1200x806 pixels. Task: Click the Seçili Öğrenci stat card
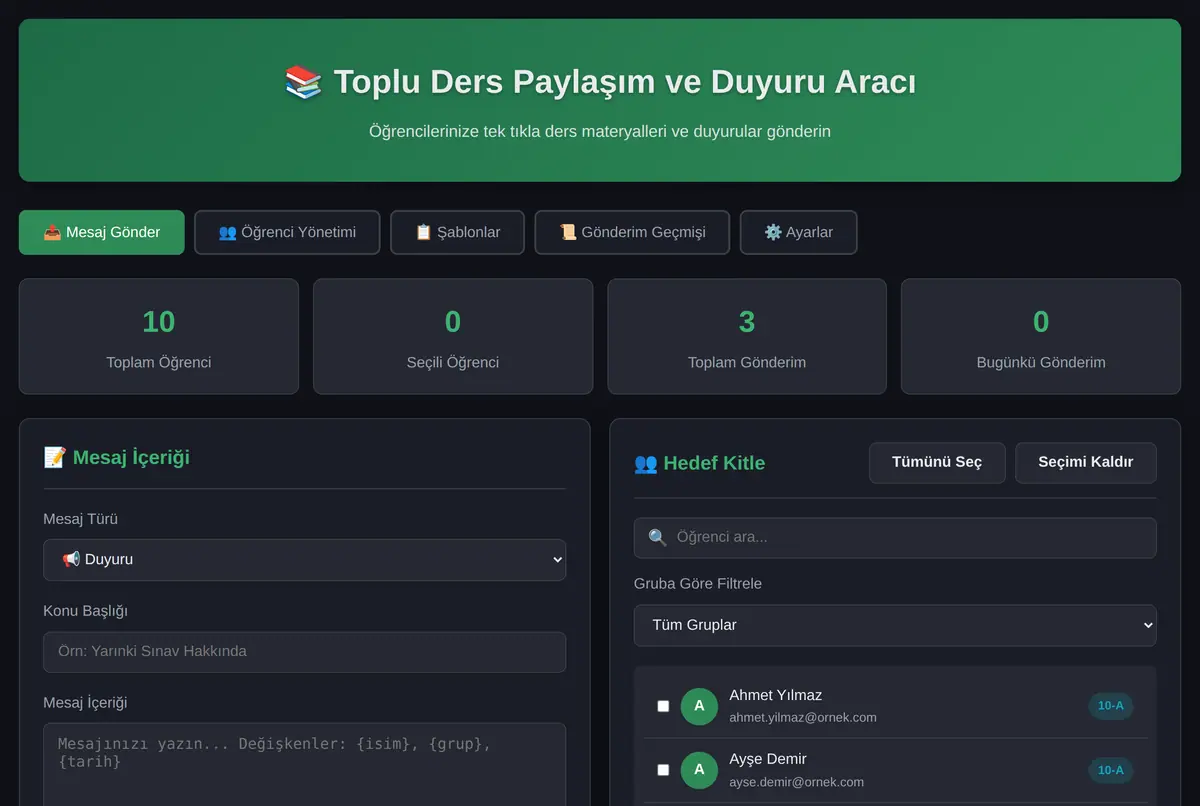coord(453,336)
